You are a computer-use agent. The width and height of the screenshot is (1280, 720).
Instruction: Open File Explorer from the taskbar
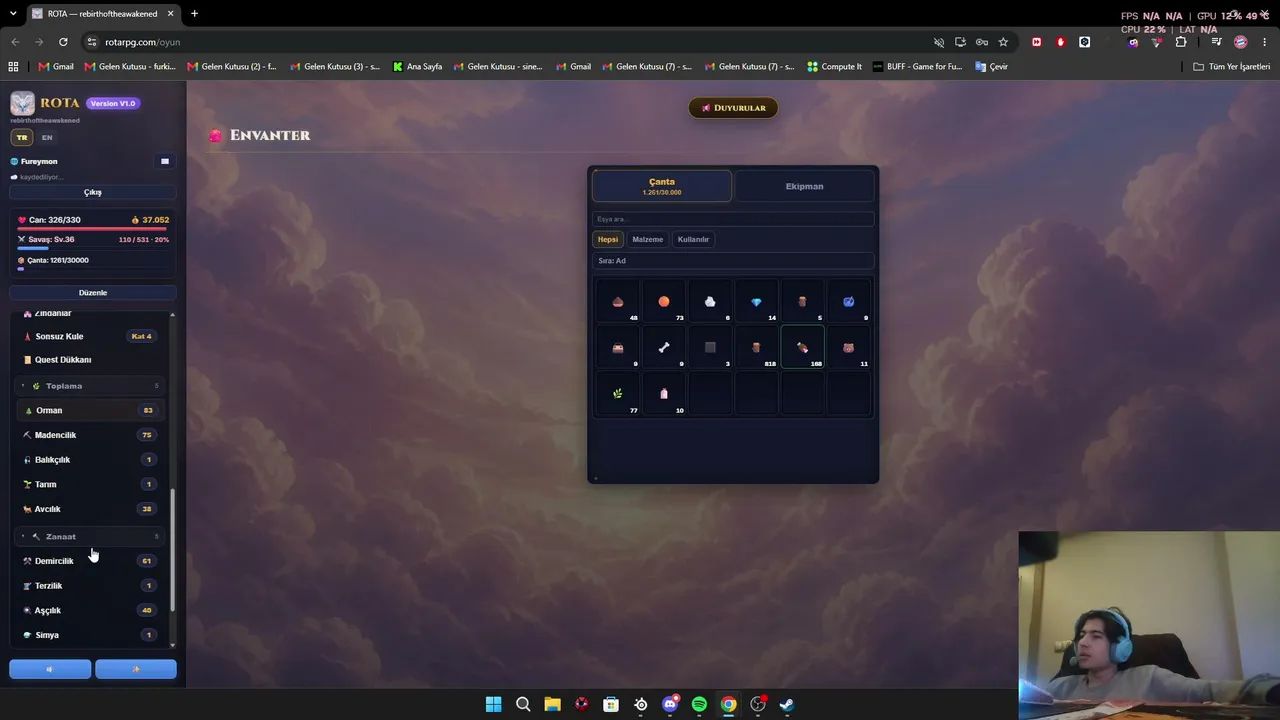(552, 704)
